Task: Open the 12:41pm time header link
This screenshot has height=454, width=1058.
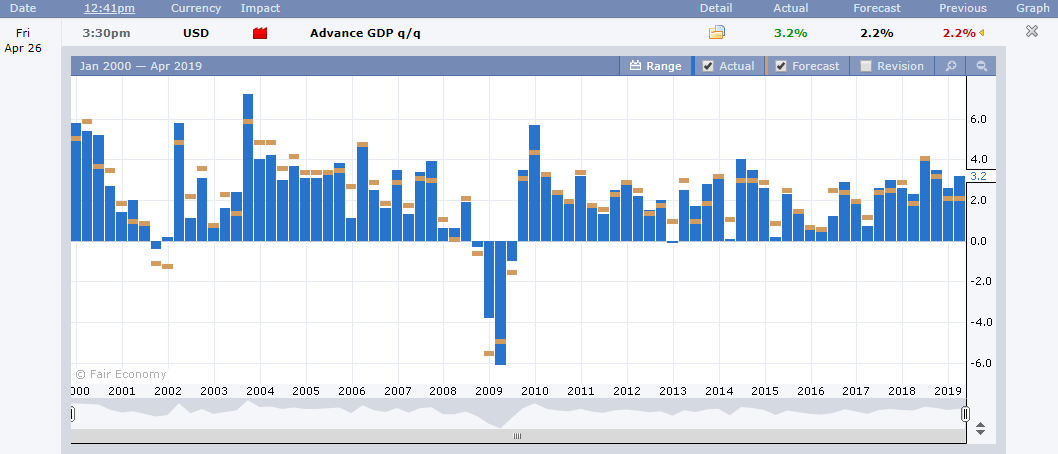Action: [109, 8]
